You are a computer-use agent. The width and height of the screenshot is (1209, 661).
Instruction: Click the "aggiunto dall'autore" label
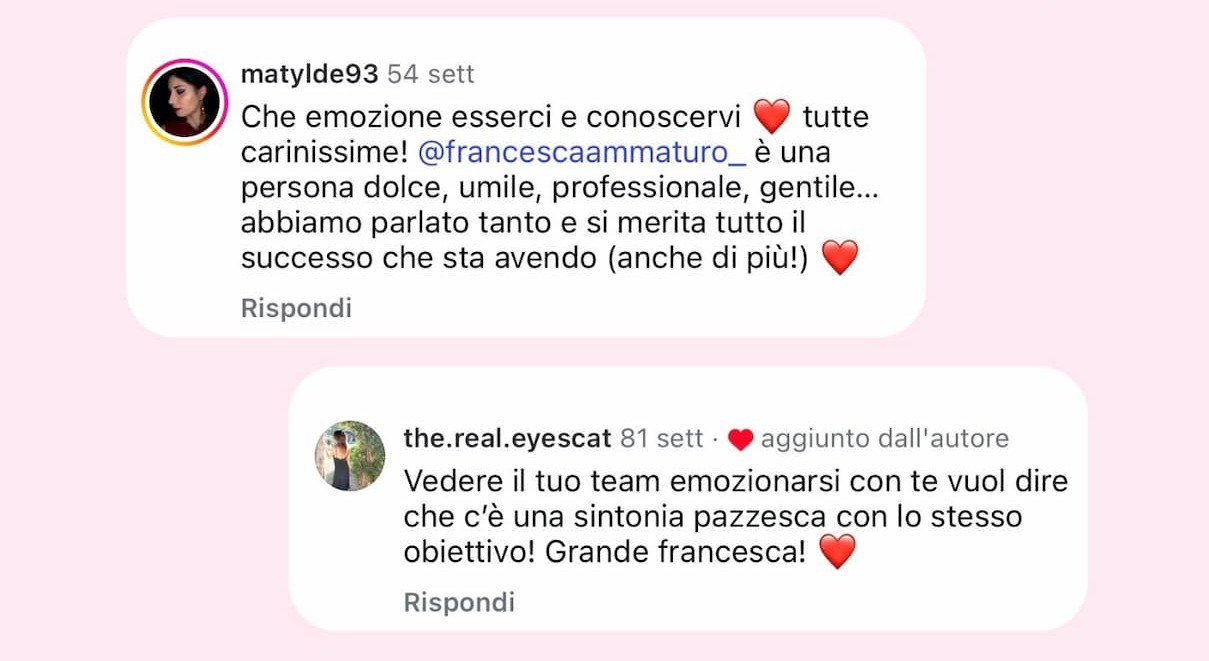tap(885, 438)
